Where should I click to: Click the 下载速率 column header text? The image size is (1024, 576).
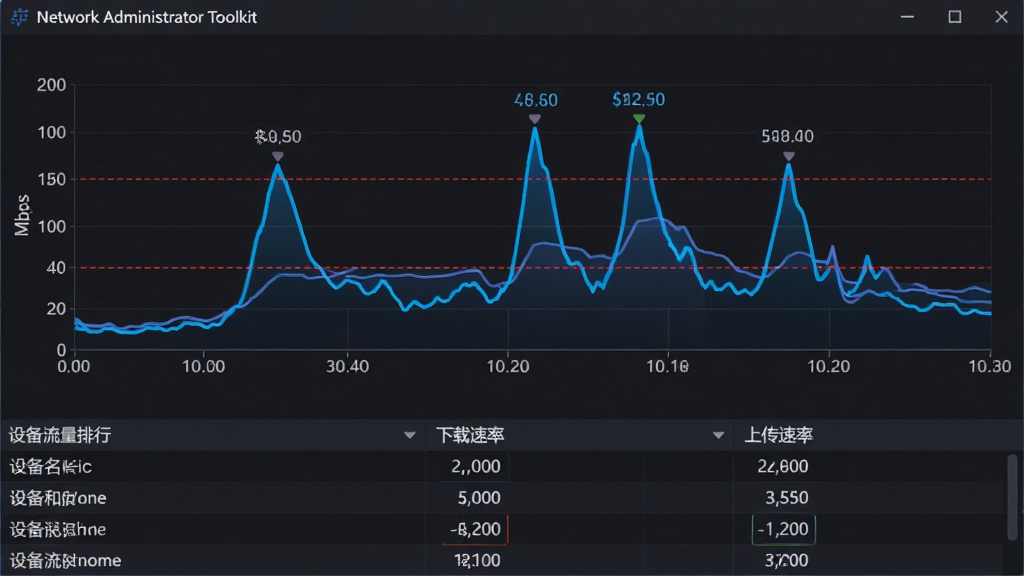click(x=470, y=435)
